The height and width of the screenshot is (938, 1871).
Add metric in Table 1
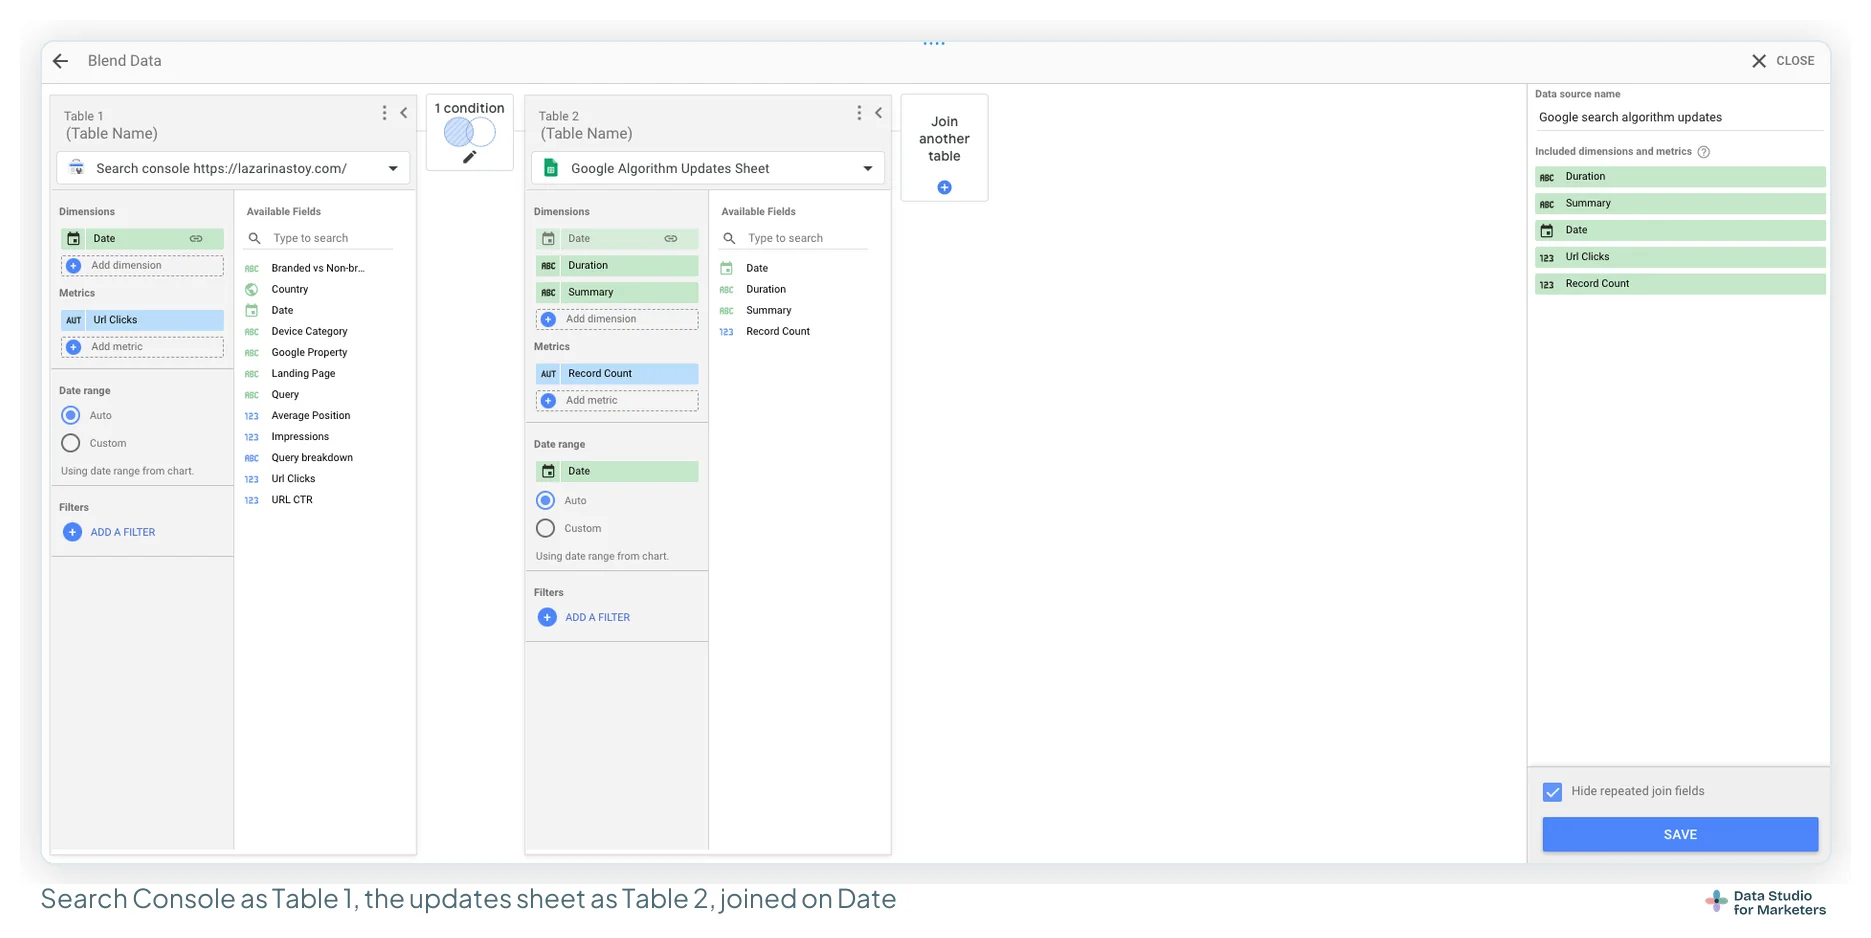142,347
